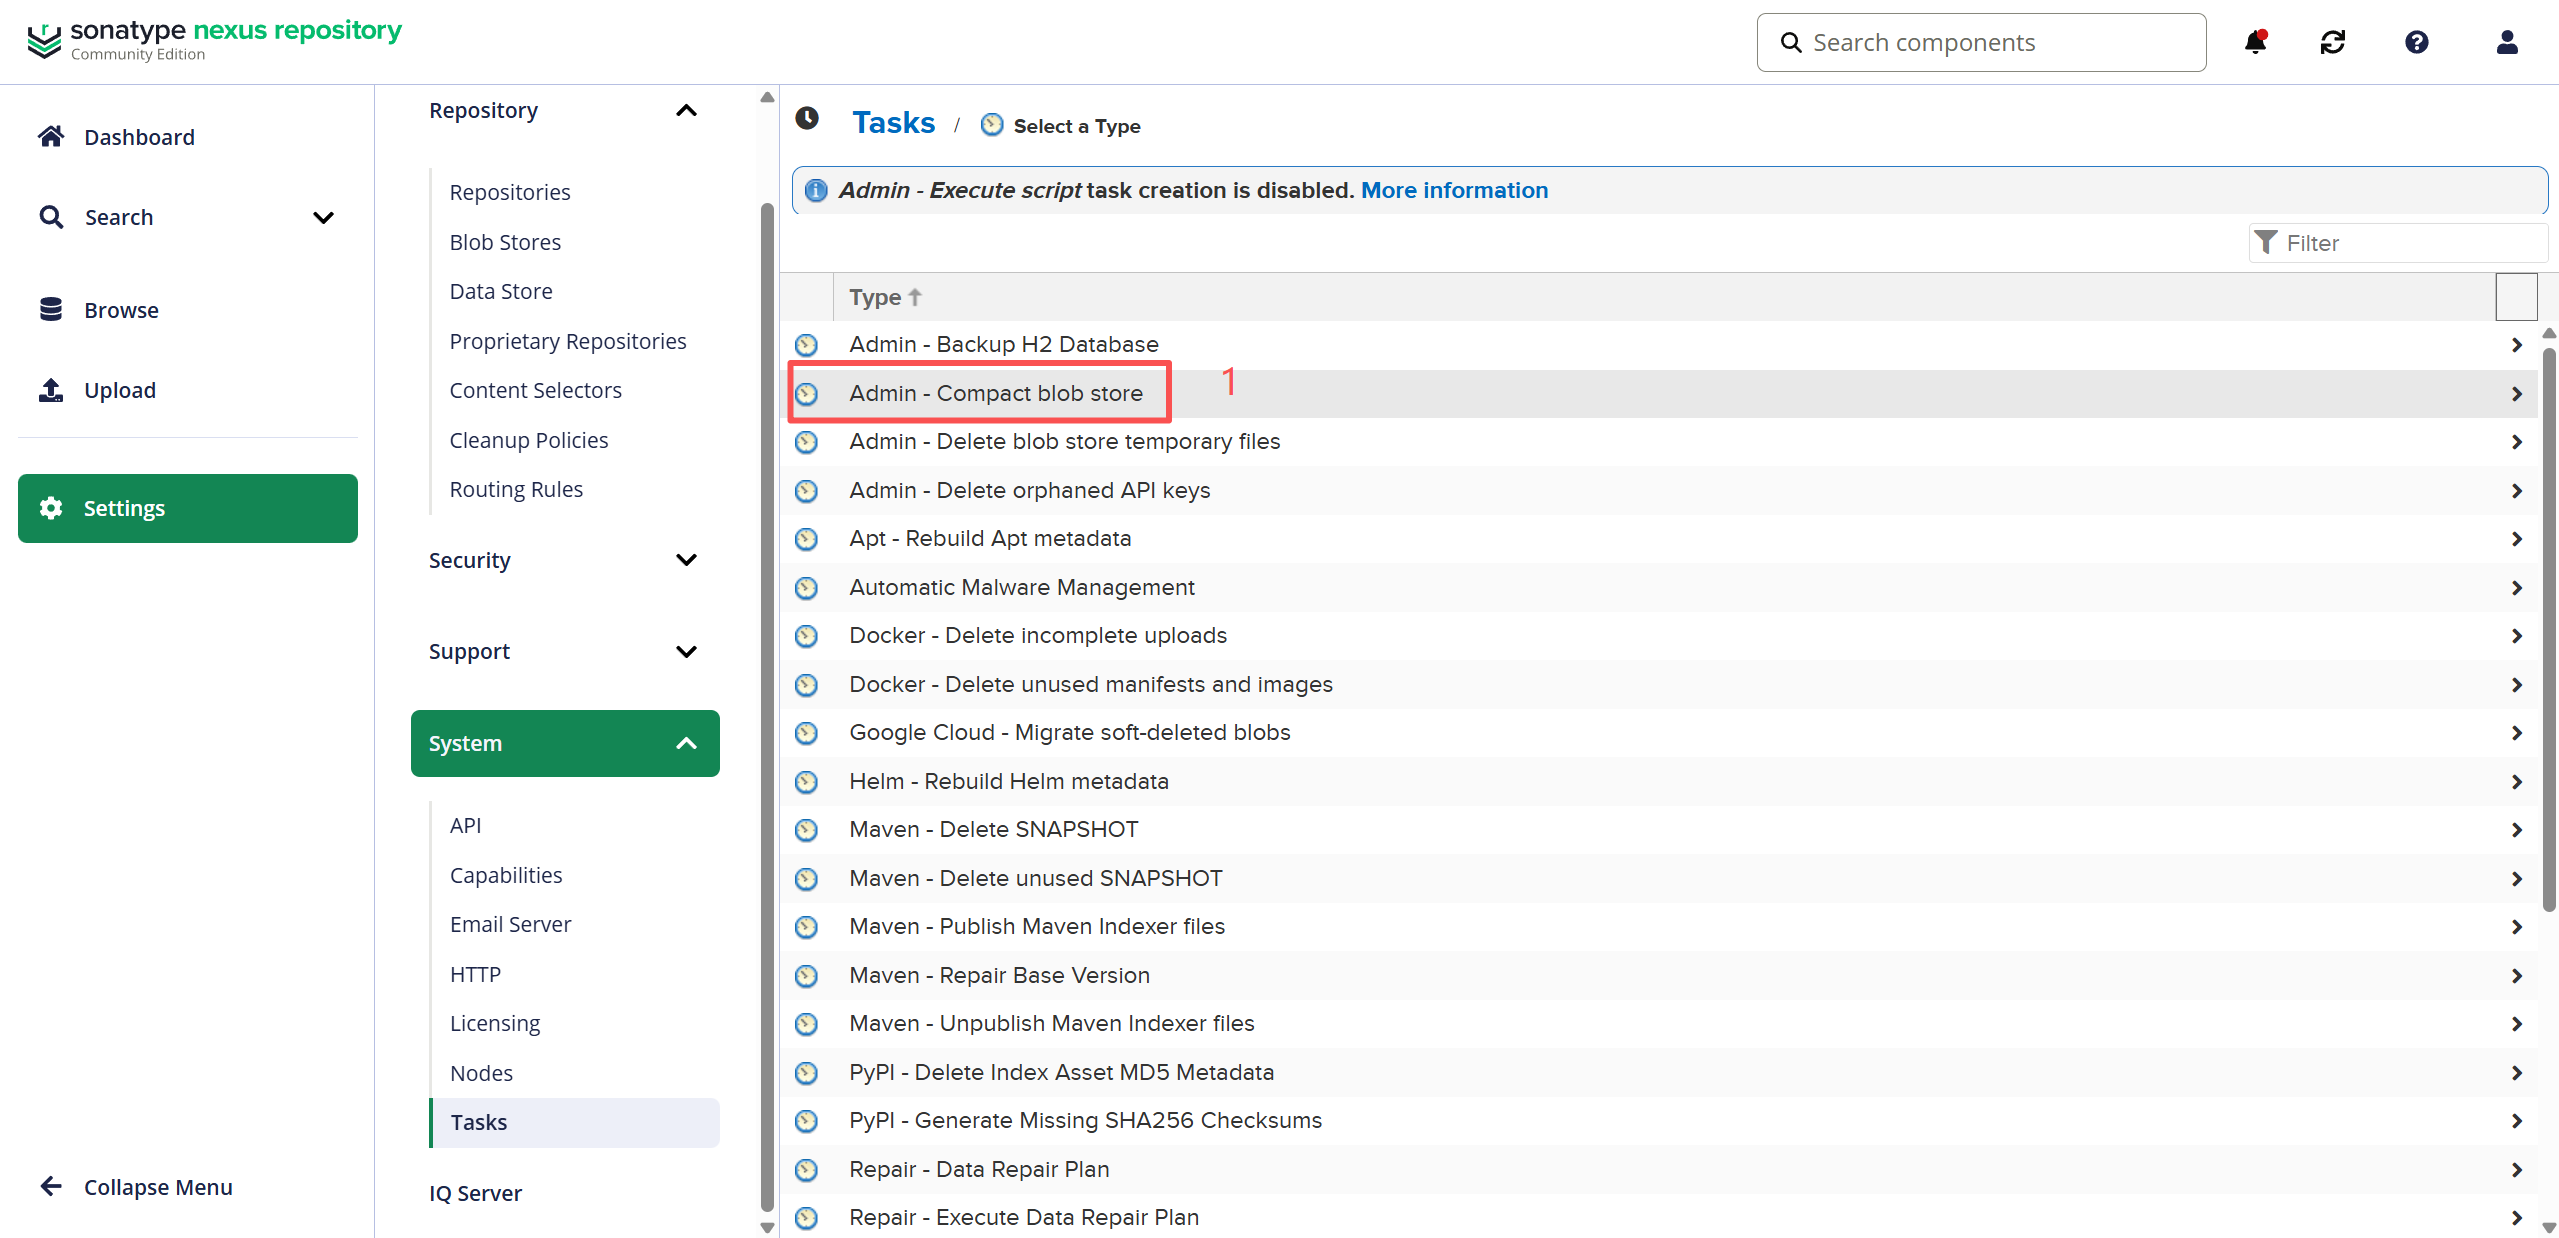The height and width of the screenshot is (1238, 2559).
Task: Open the More information link
Action: click(1454, 190)
